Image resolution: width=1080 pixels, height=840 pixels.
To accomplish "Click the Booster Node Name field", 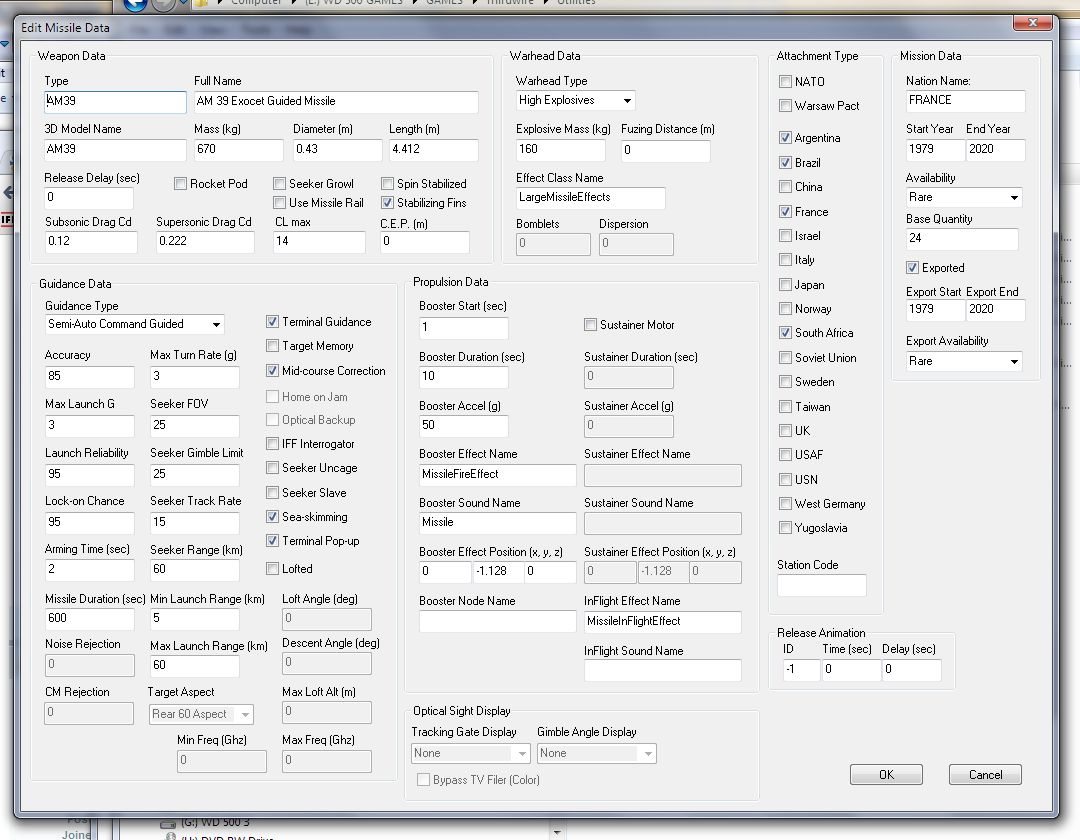I will pyautogui.click(x=497, y=622).
